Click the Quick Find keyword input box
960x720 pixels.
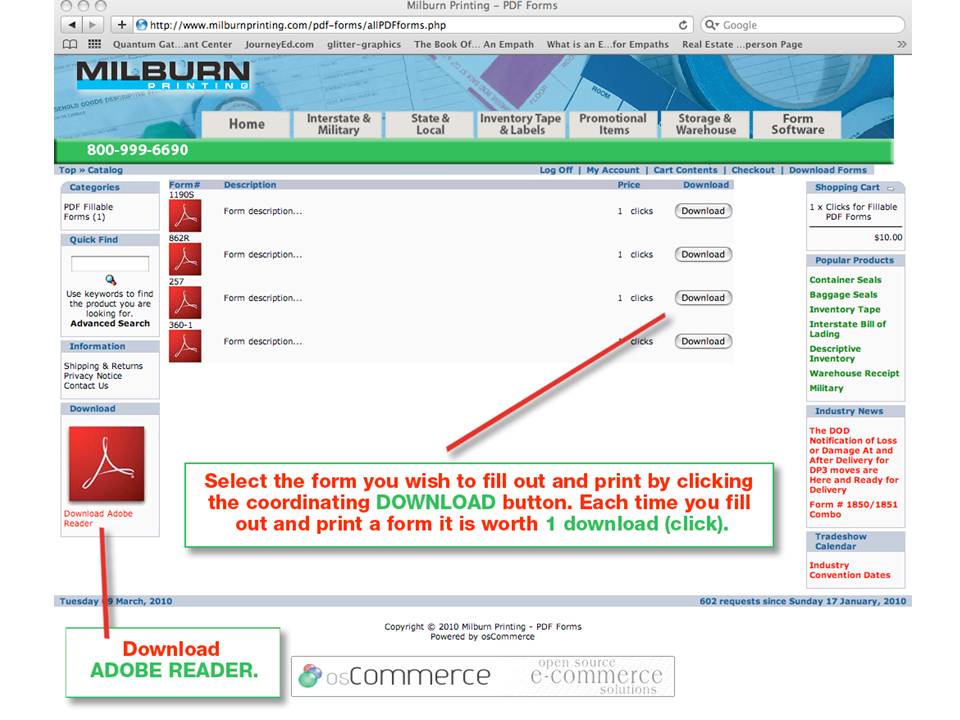tap(110, 263)
